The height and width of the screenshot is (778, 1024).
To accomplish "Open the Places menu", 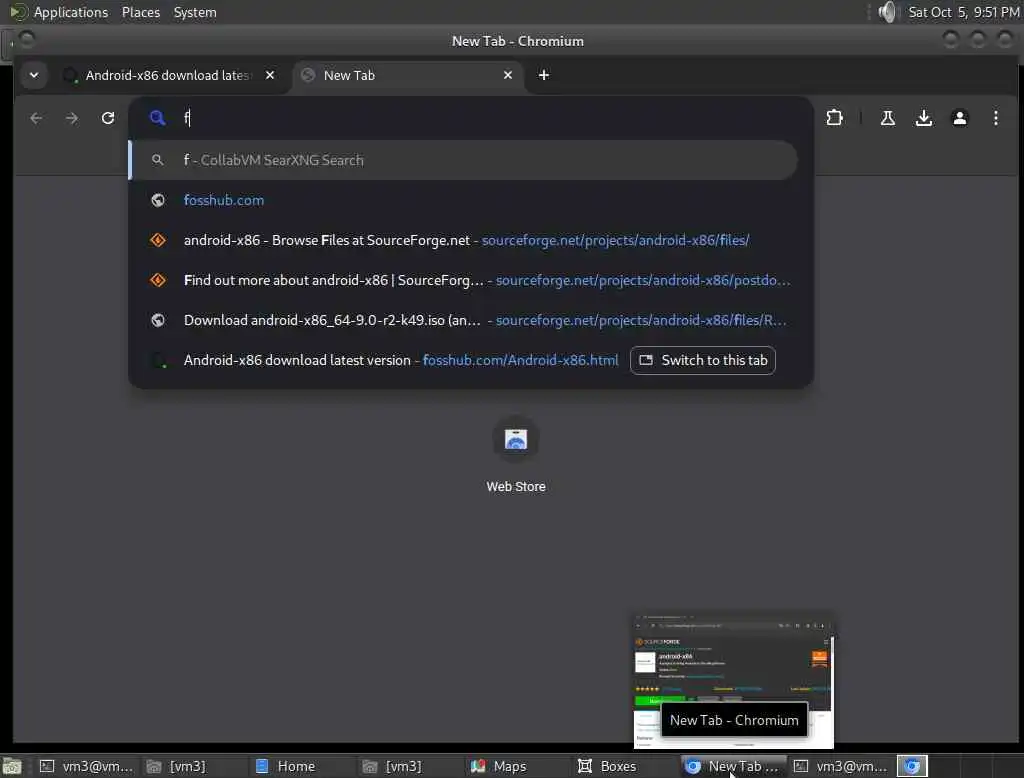I will [x=140, y=12].
